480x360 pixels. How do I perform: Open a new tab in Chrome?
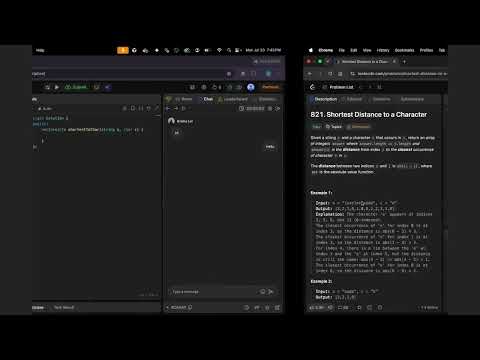(x=404, y=62)
